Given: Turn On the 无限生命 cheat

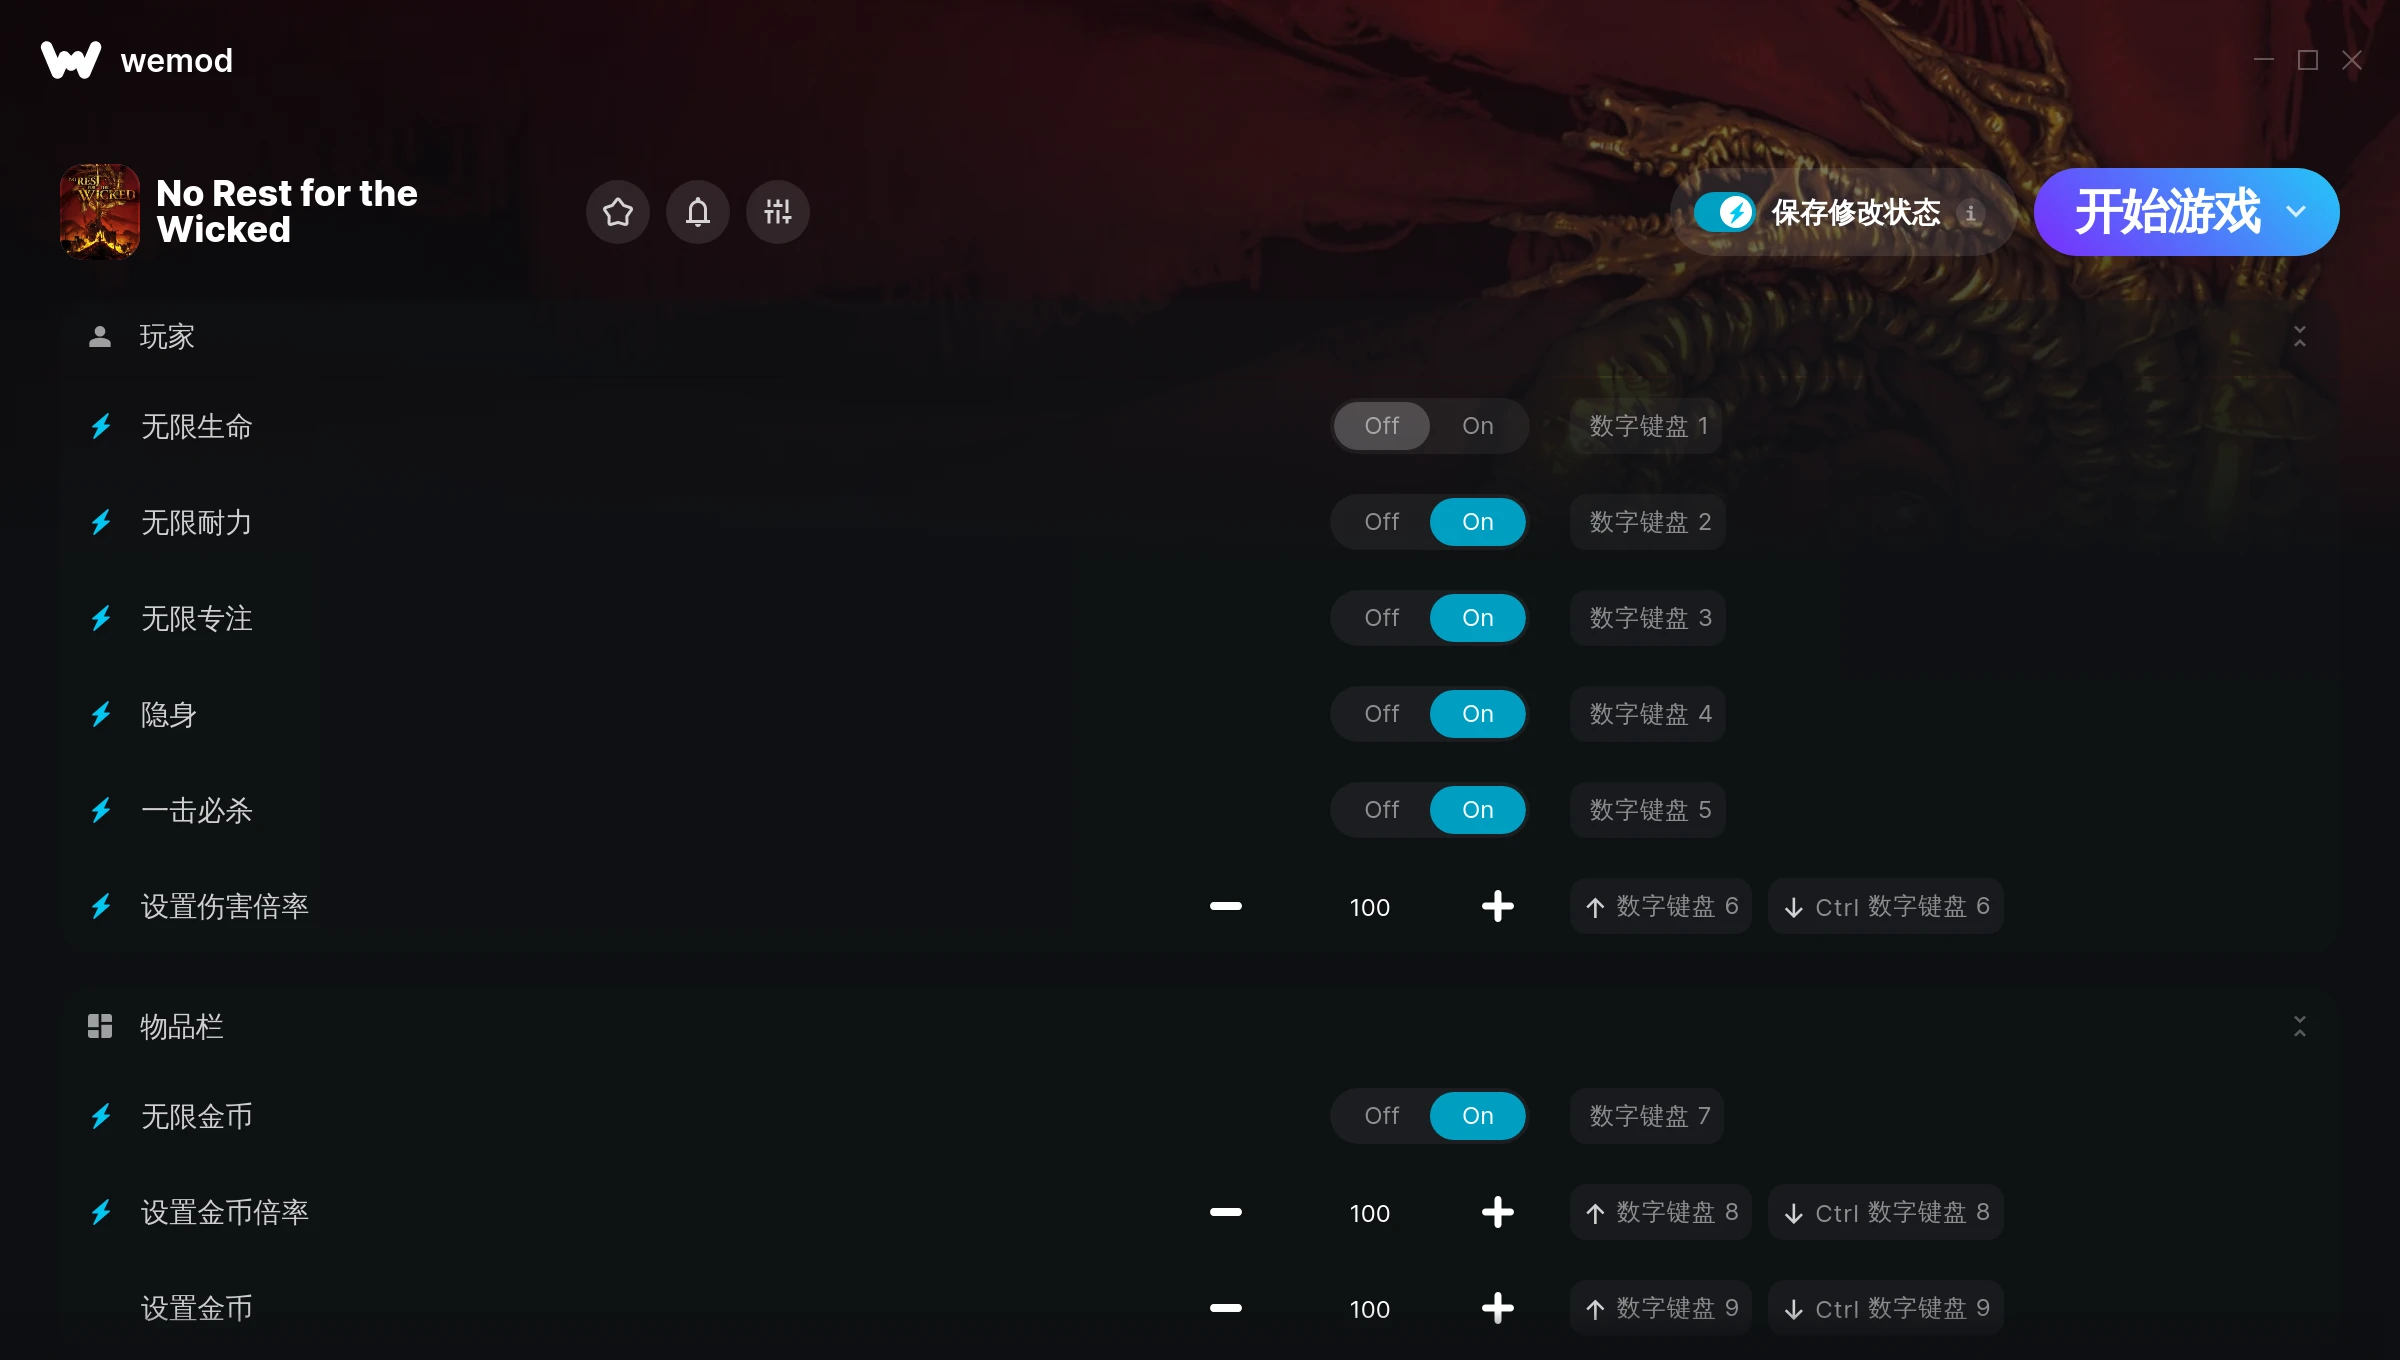Looking at the screenshot, I should pos(1477,426).
